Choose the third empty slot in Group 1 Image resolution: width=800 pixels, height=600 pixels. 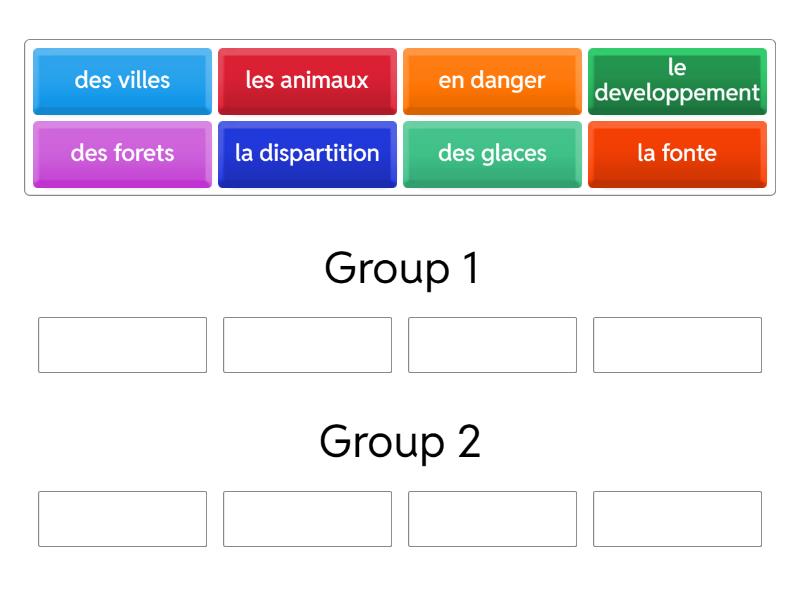tap(492, 345)
